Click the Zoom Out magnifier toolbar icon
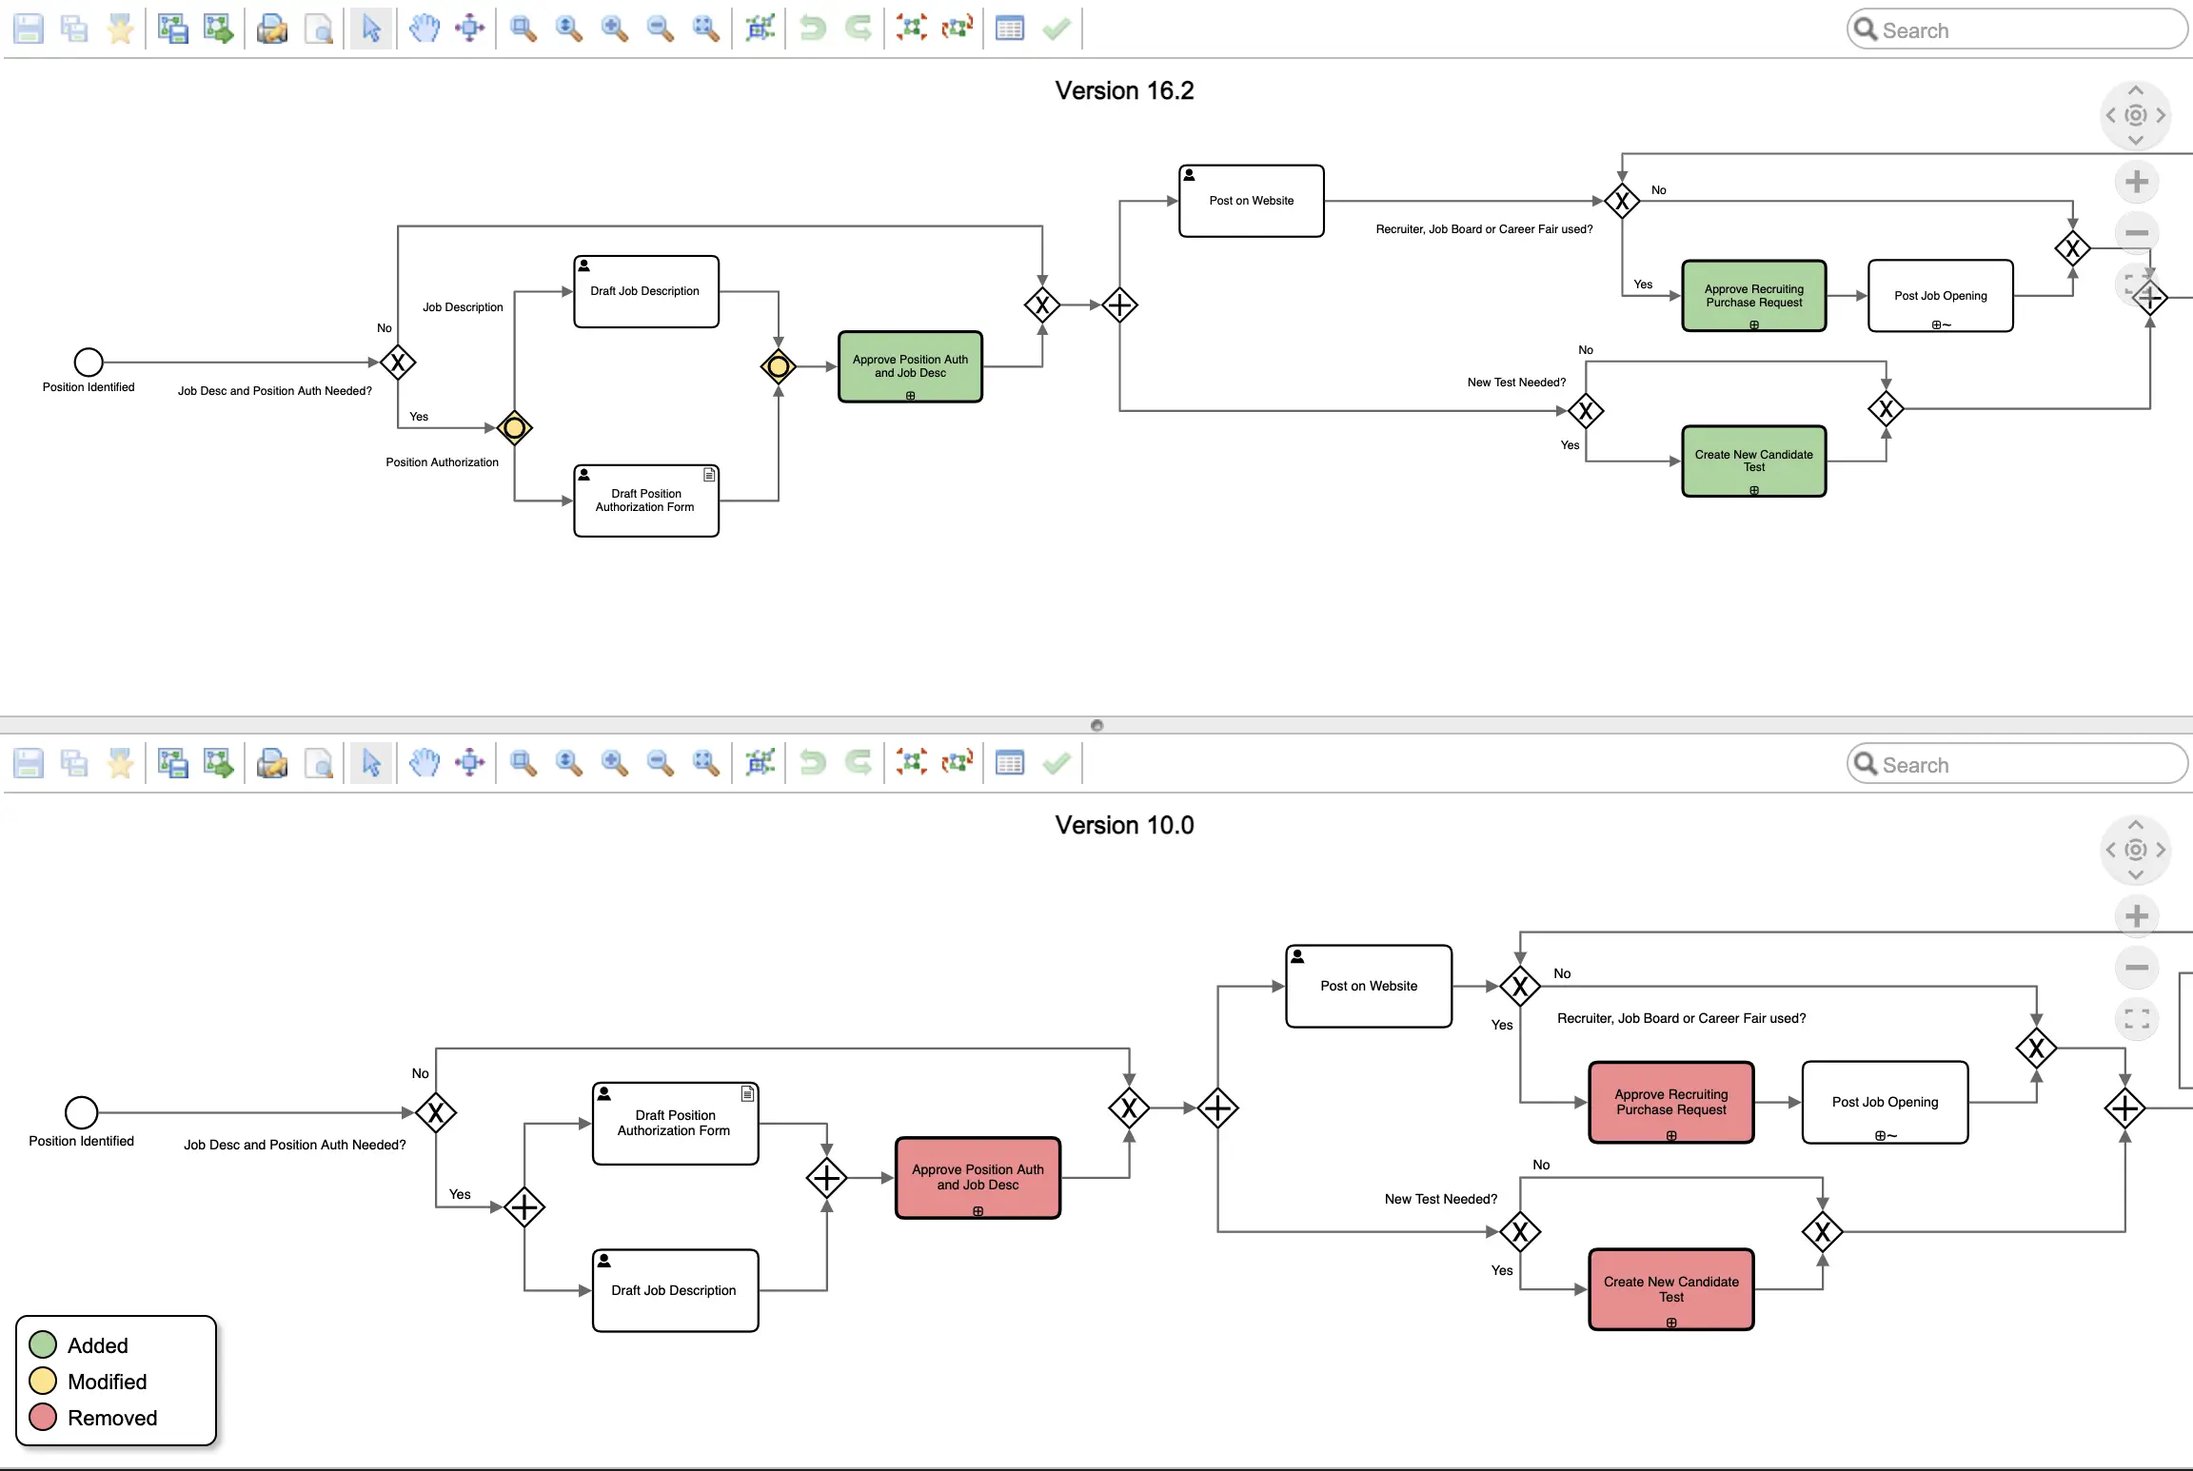Image resolution: width=2193 pixels, height=1471 pixels. tap(658, 29)
